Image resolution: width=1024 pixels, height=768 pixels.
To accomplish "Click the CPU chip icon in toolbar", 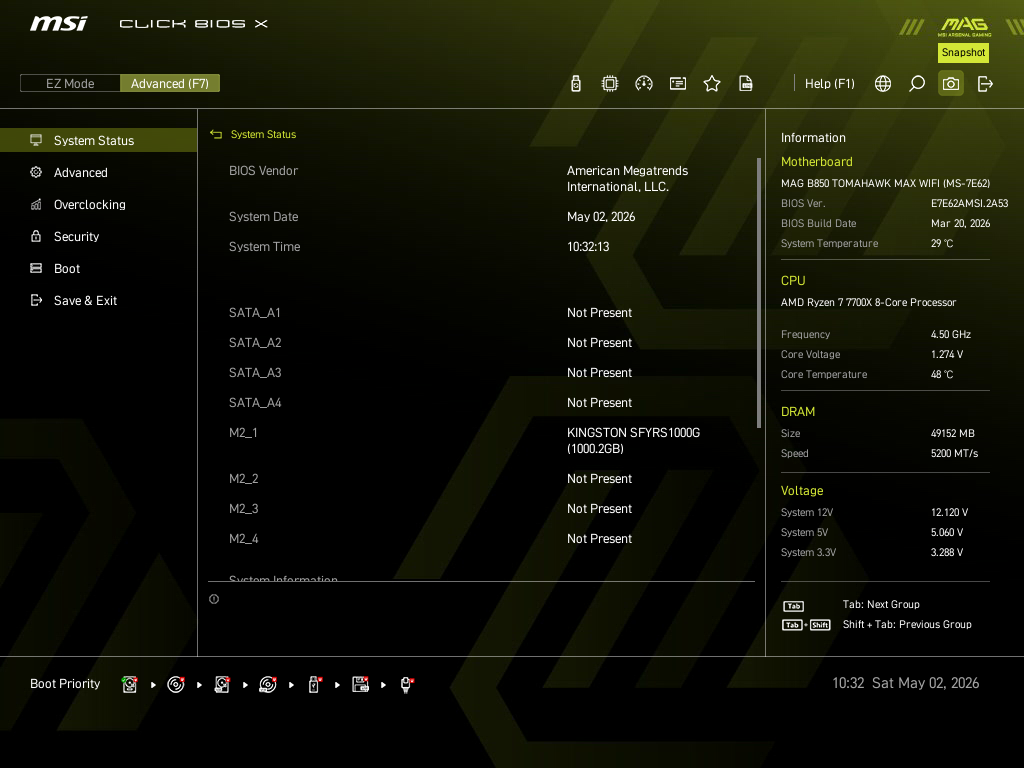I will coord(609,84).
